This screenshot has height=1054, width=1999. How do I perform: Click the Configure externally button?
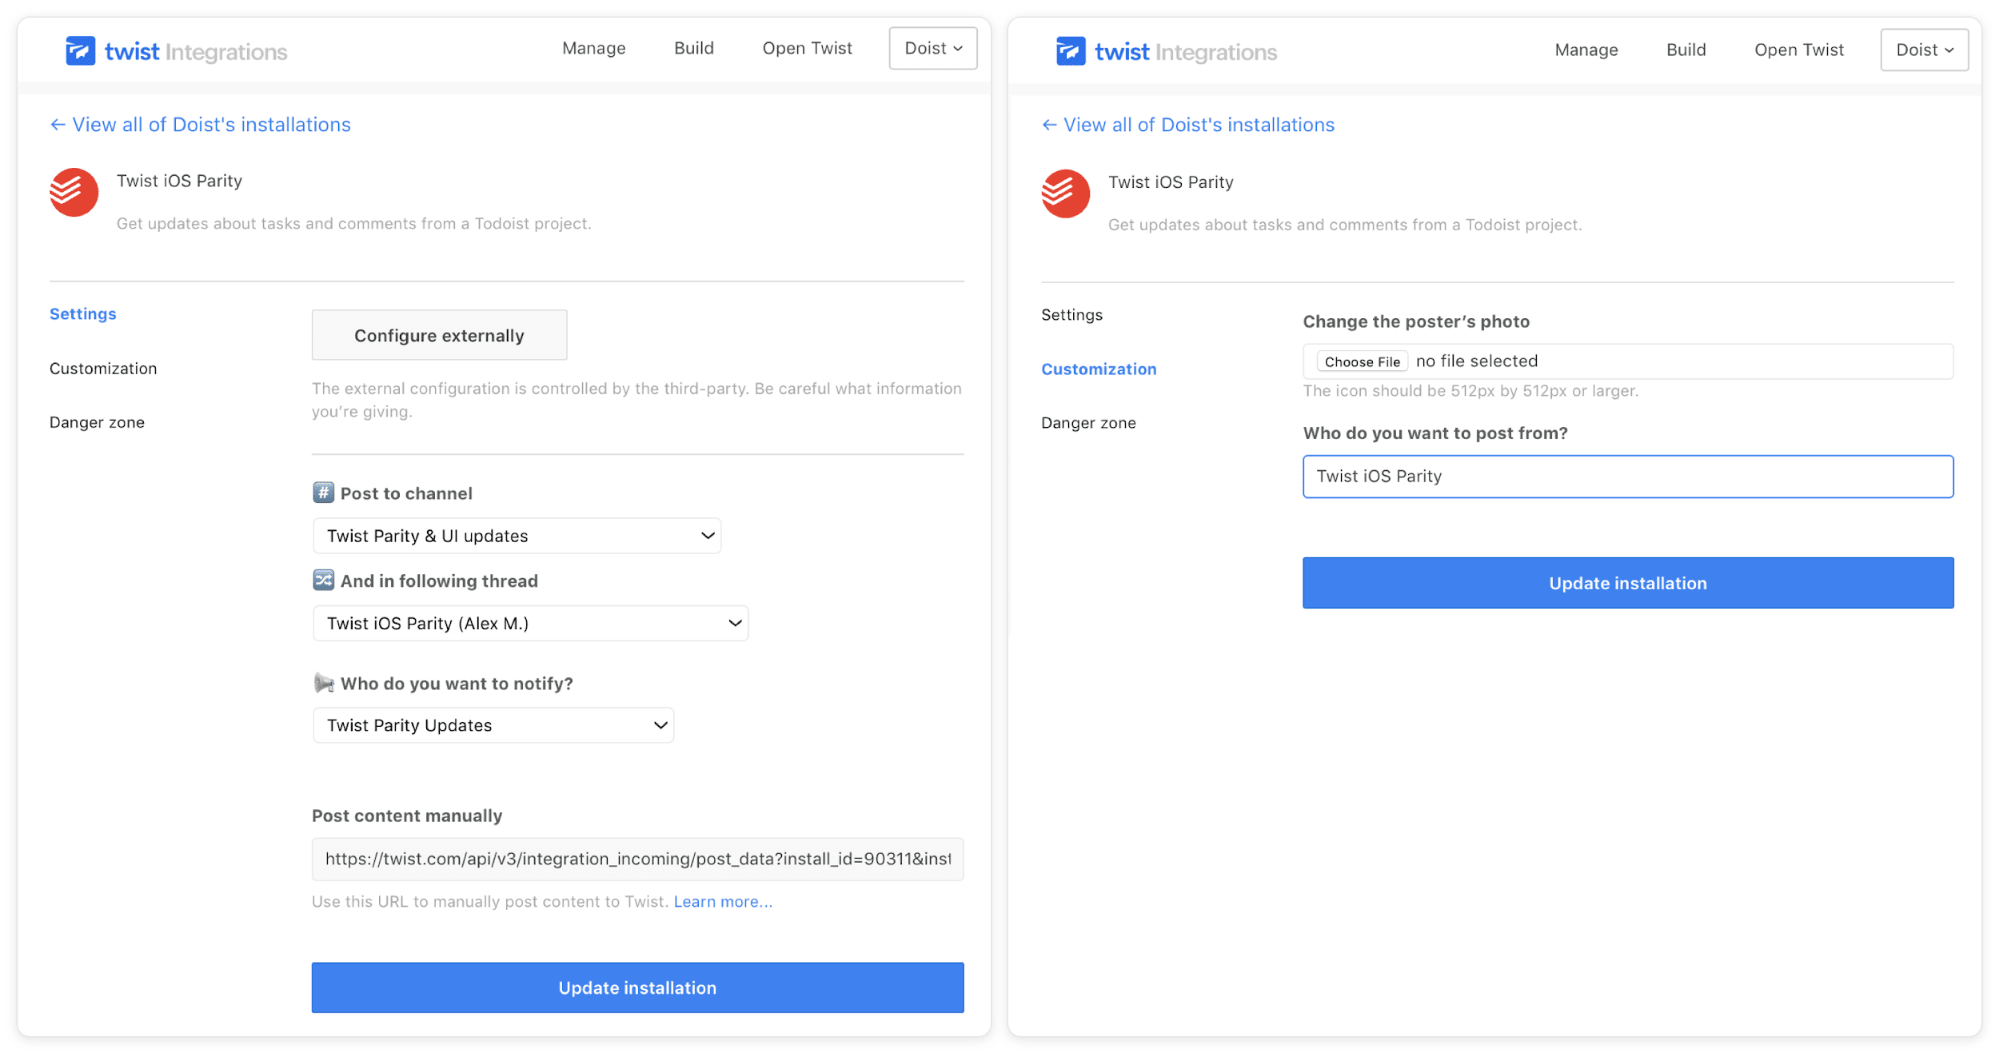(x=439, y=335)
